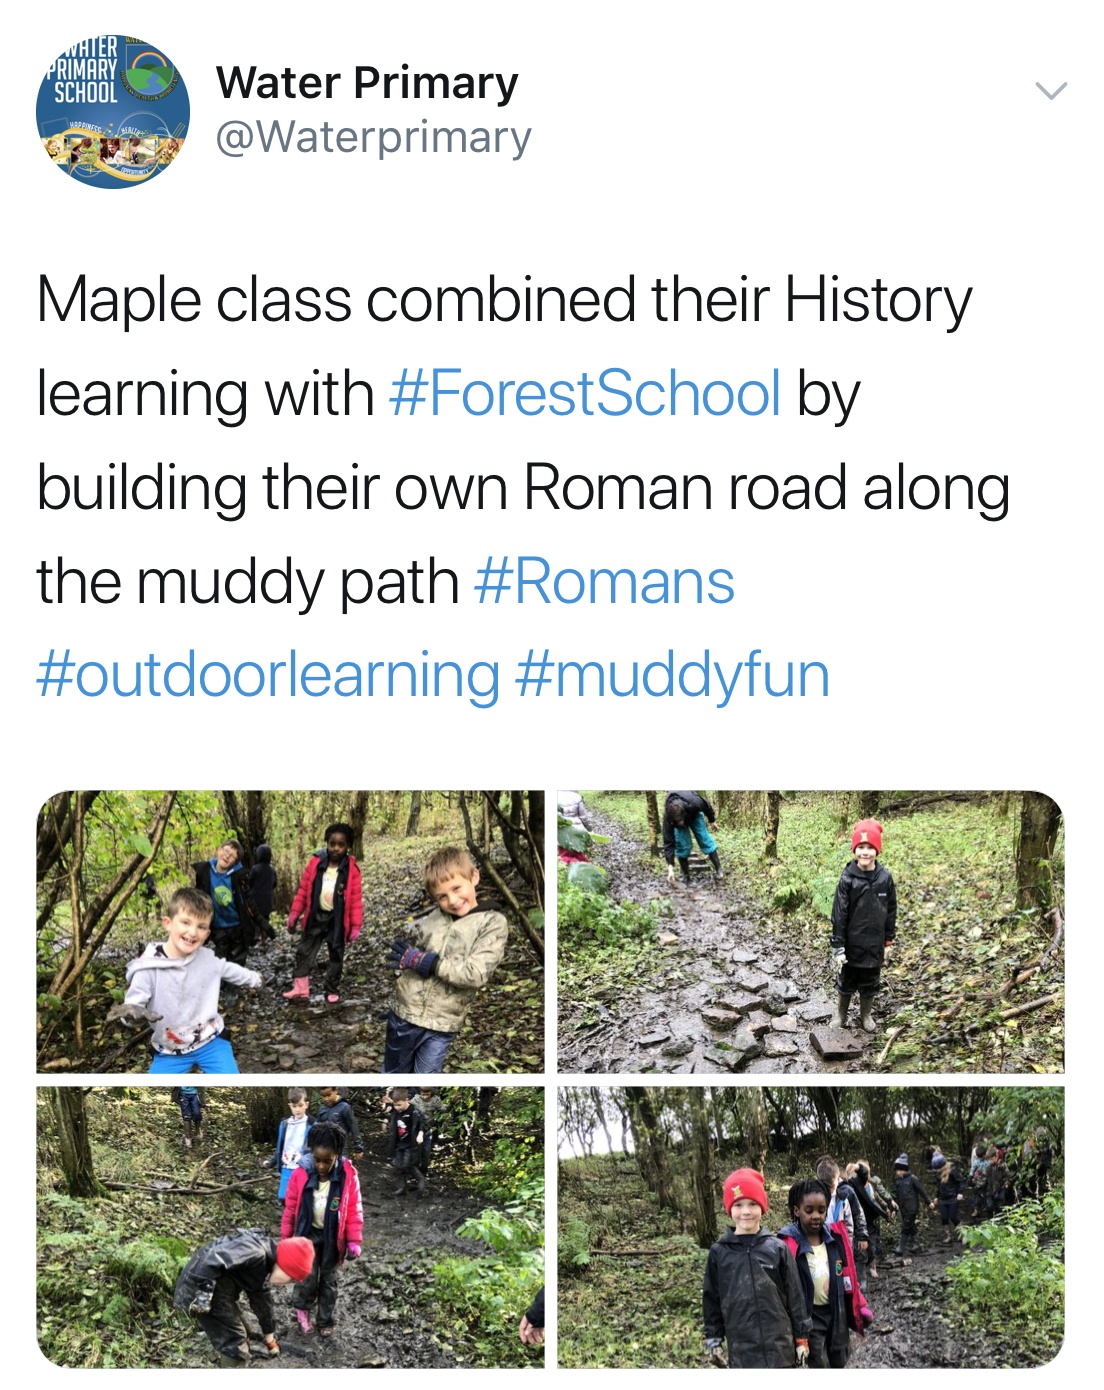
Task: Tap the red hat in bottom-right photo
Action: (x=745, y=1190)
